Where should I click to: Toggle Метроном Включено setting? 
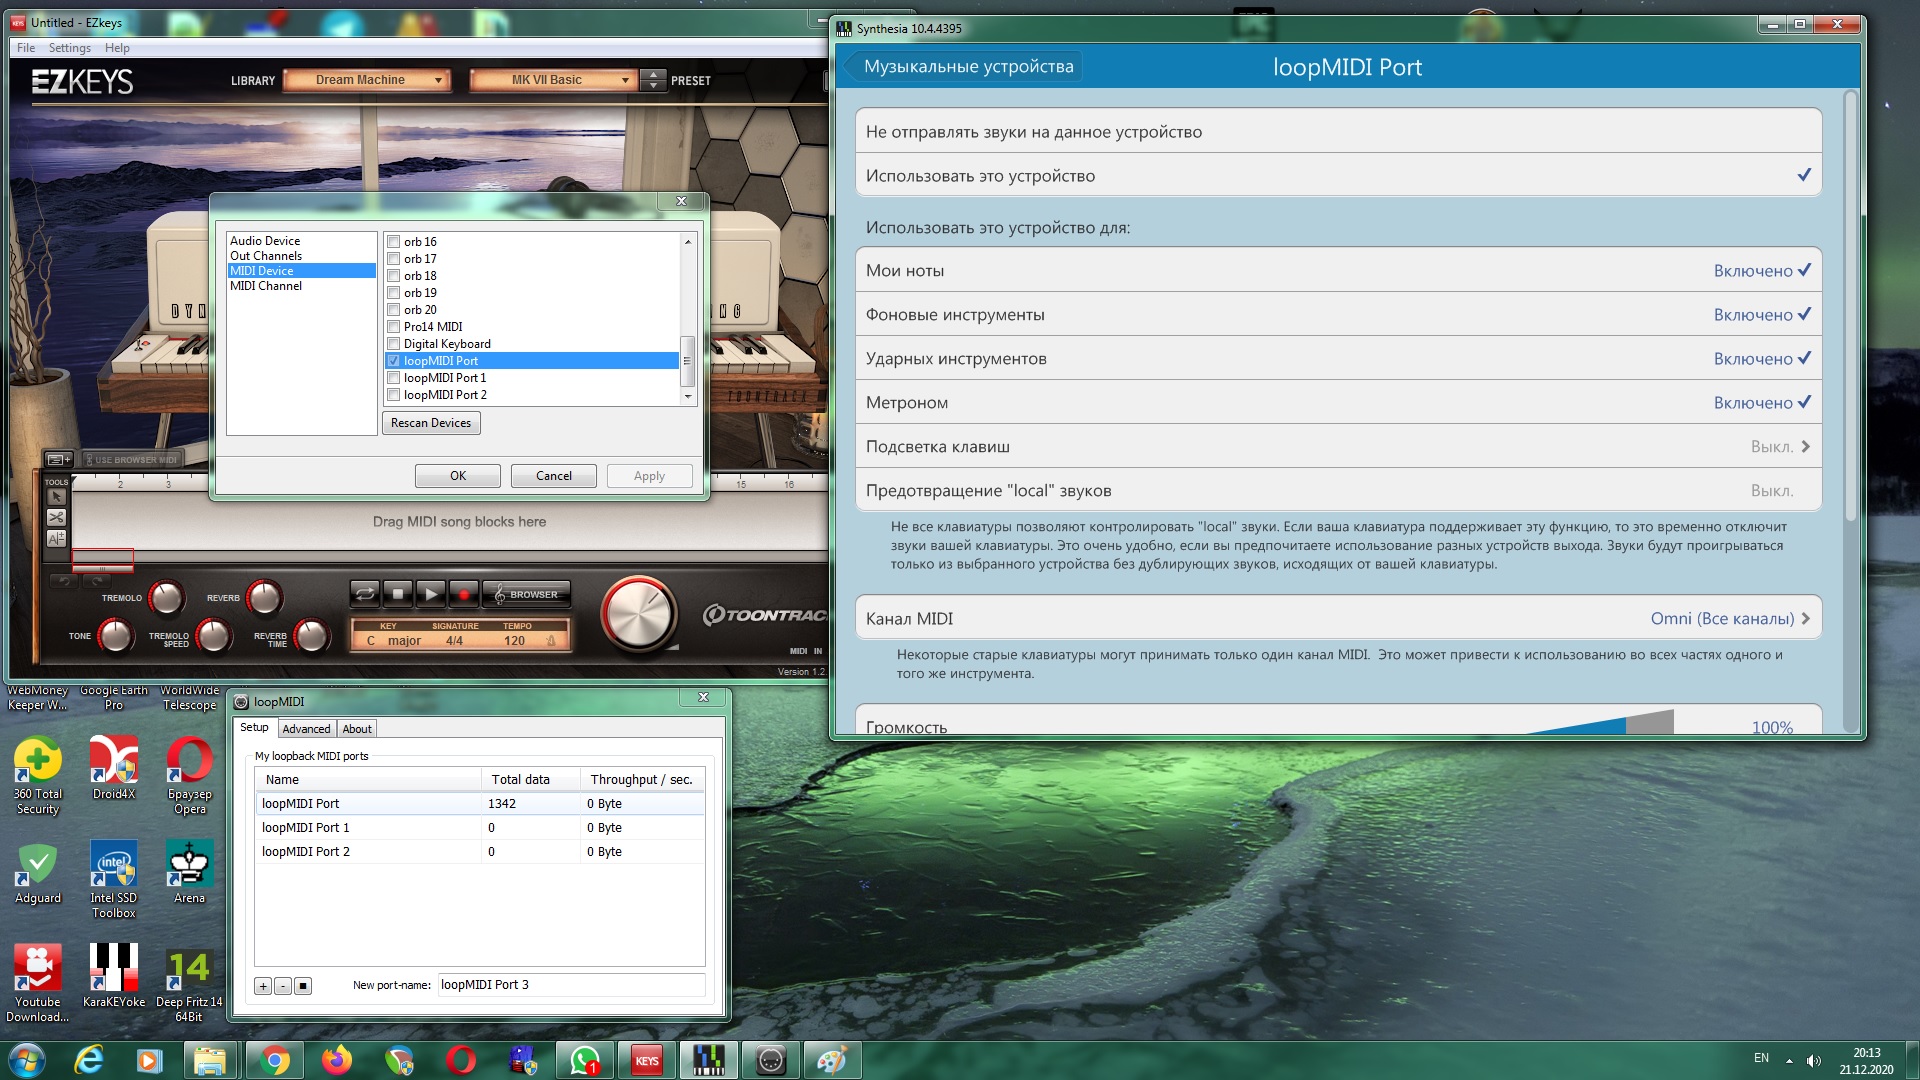[x=1338, y=403]
